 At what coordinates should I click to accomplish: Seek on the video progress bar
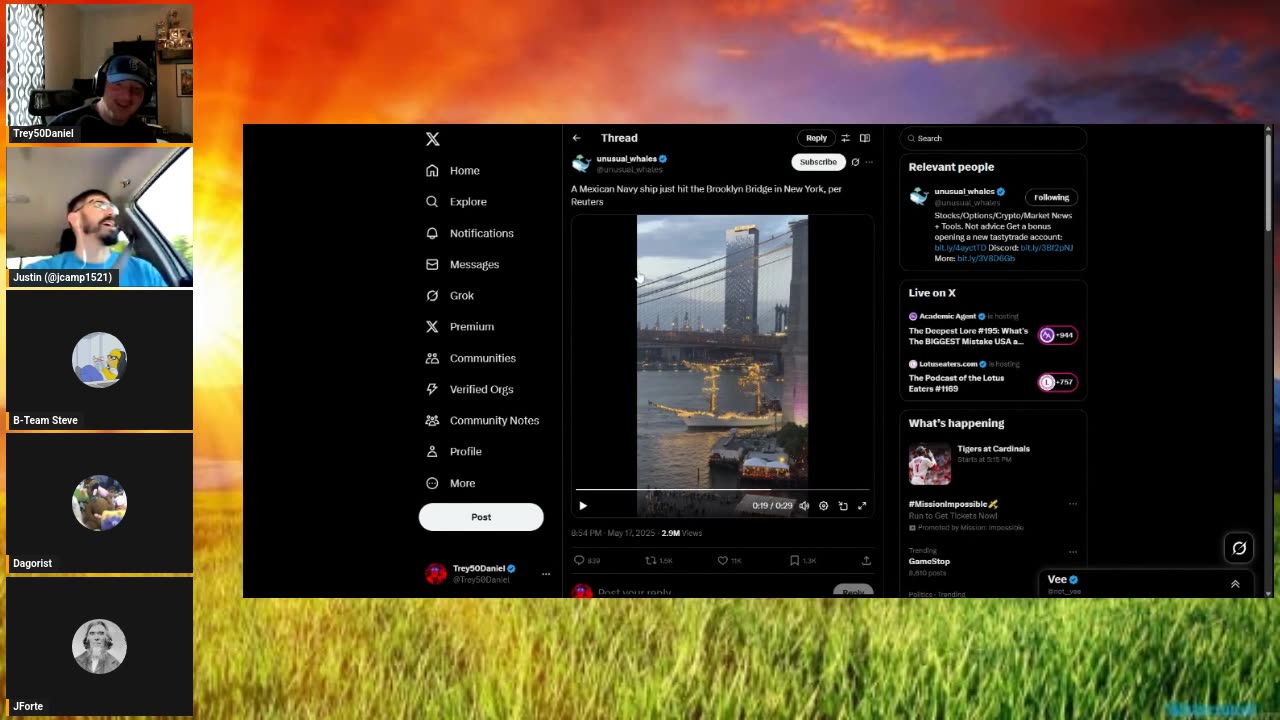pos(722,490)
